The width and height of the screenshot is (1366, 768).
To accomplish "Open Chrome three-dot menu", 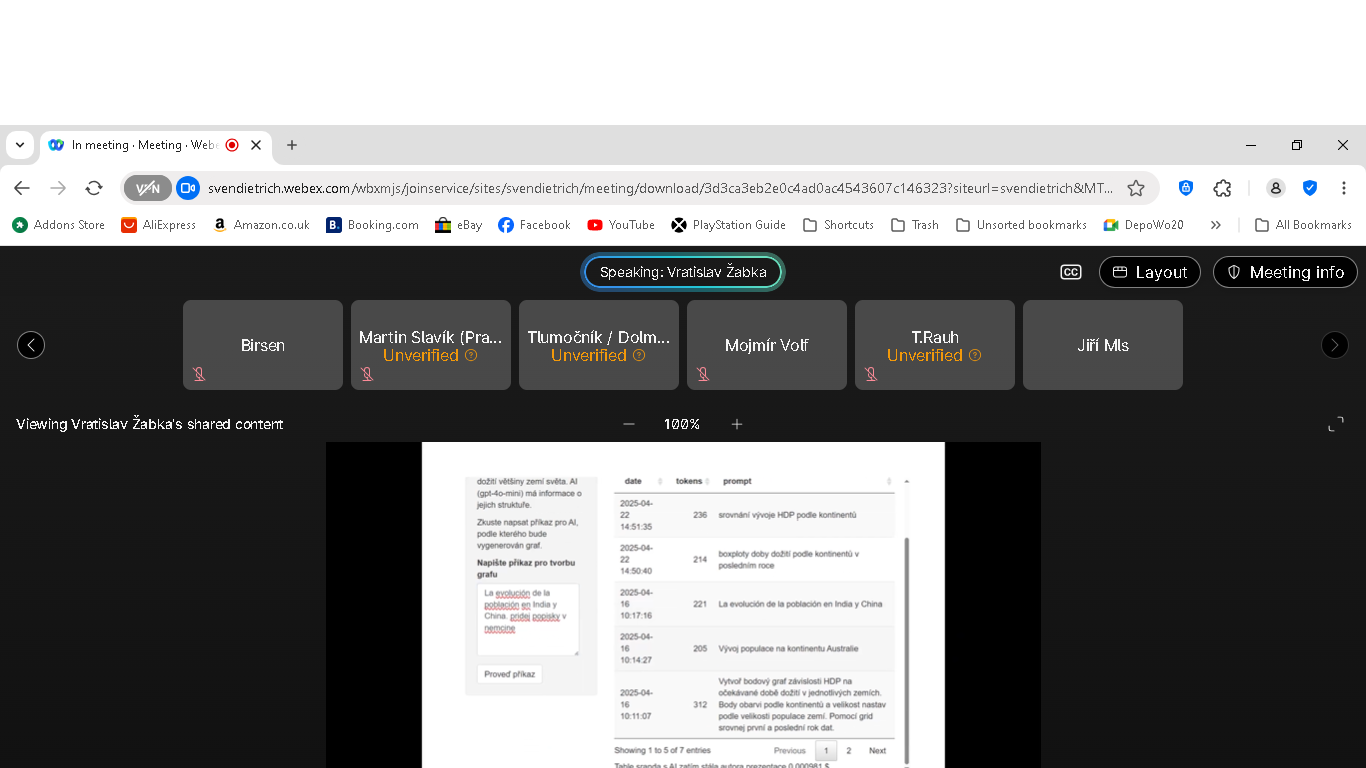I will 1343,188.
